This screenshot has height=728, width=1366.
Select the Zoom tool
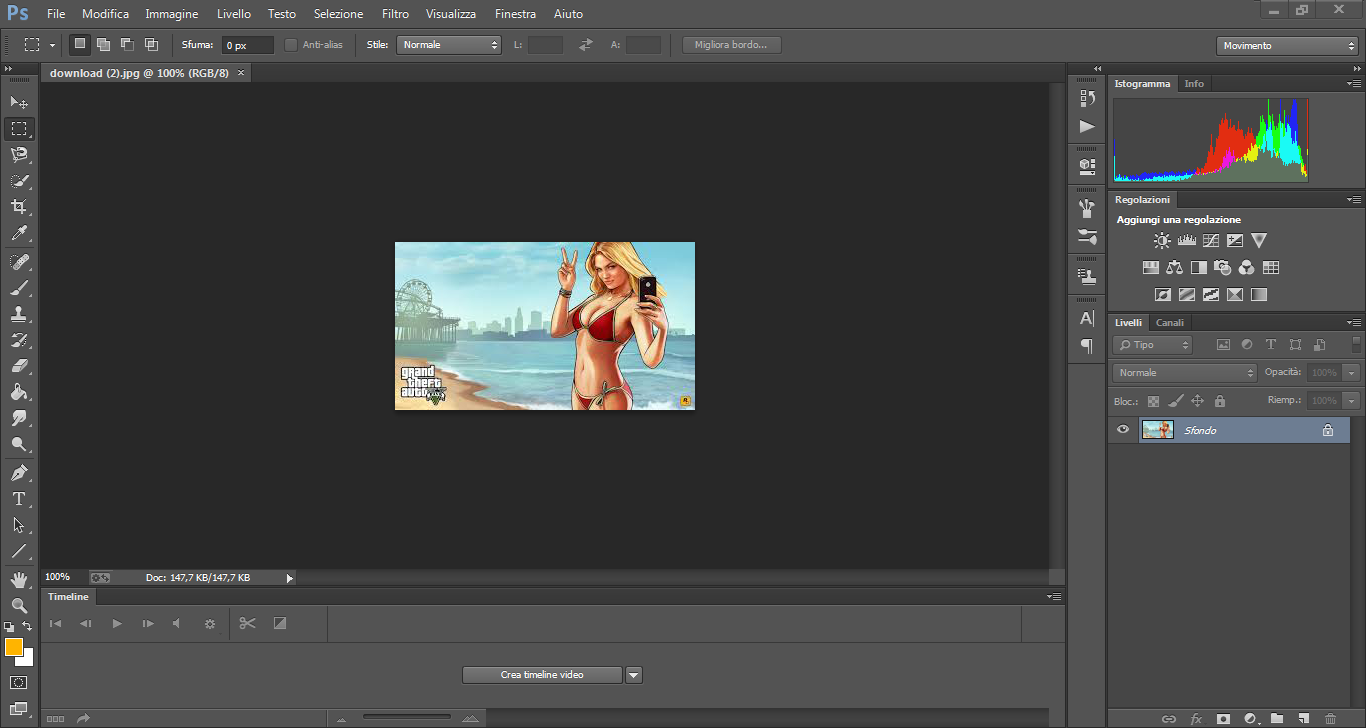(19, 605)
